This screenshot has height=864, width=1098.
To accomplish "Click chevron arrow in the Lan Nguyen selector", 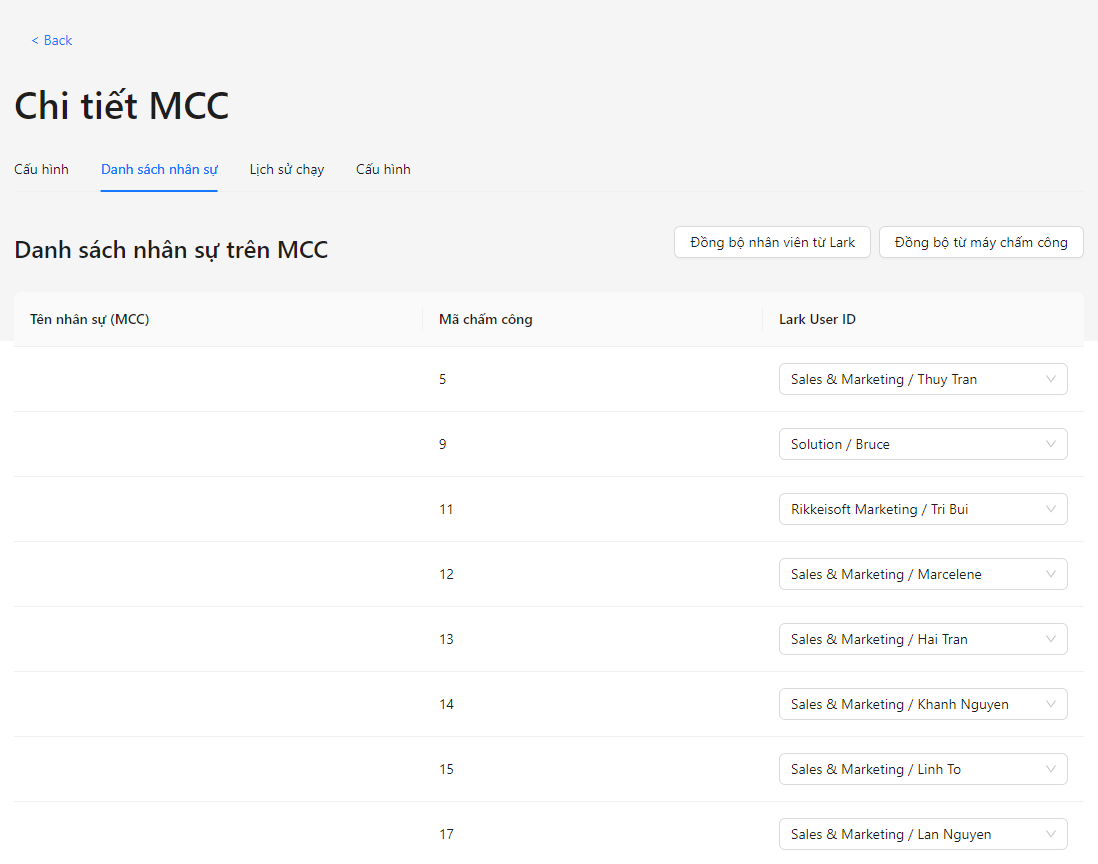I will (x=1050, y=834).
